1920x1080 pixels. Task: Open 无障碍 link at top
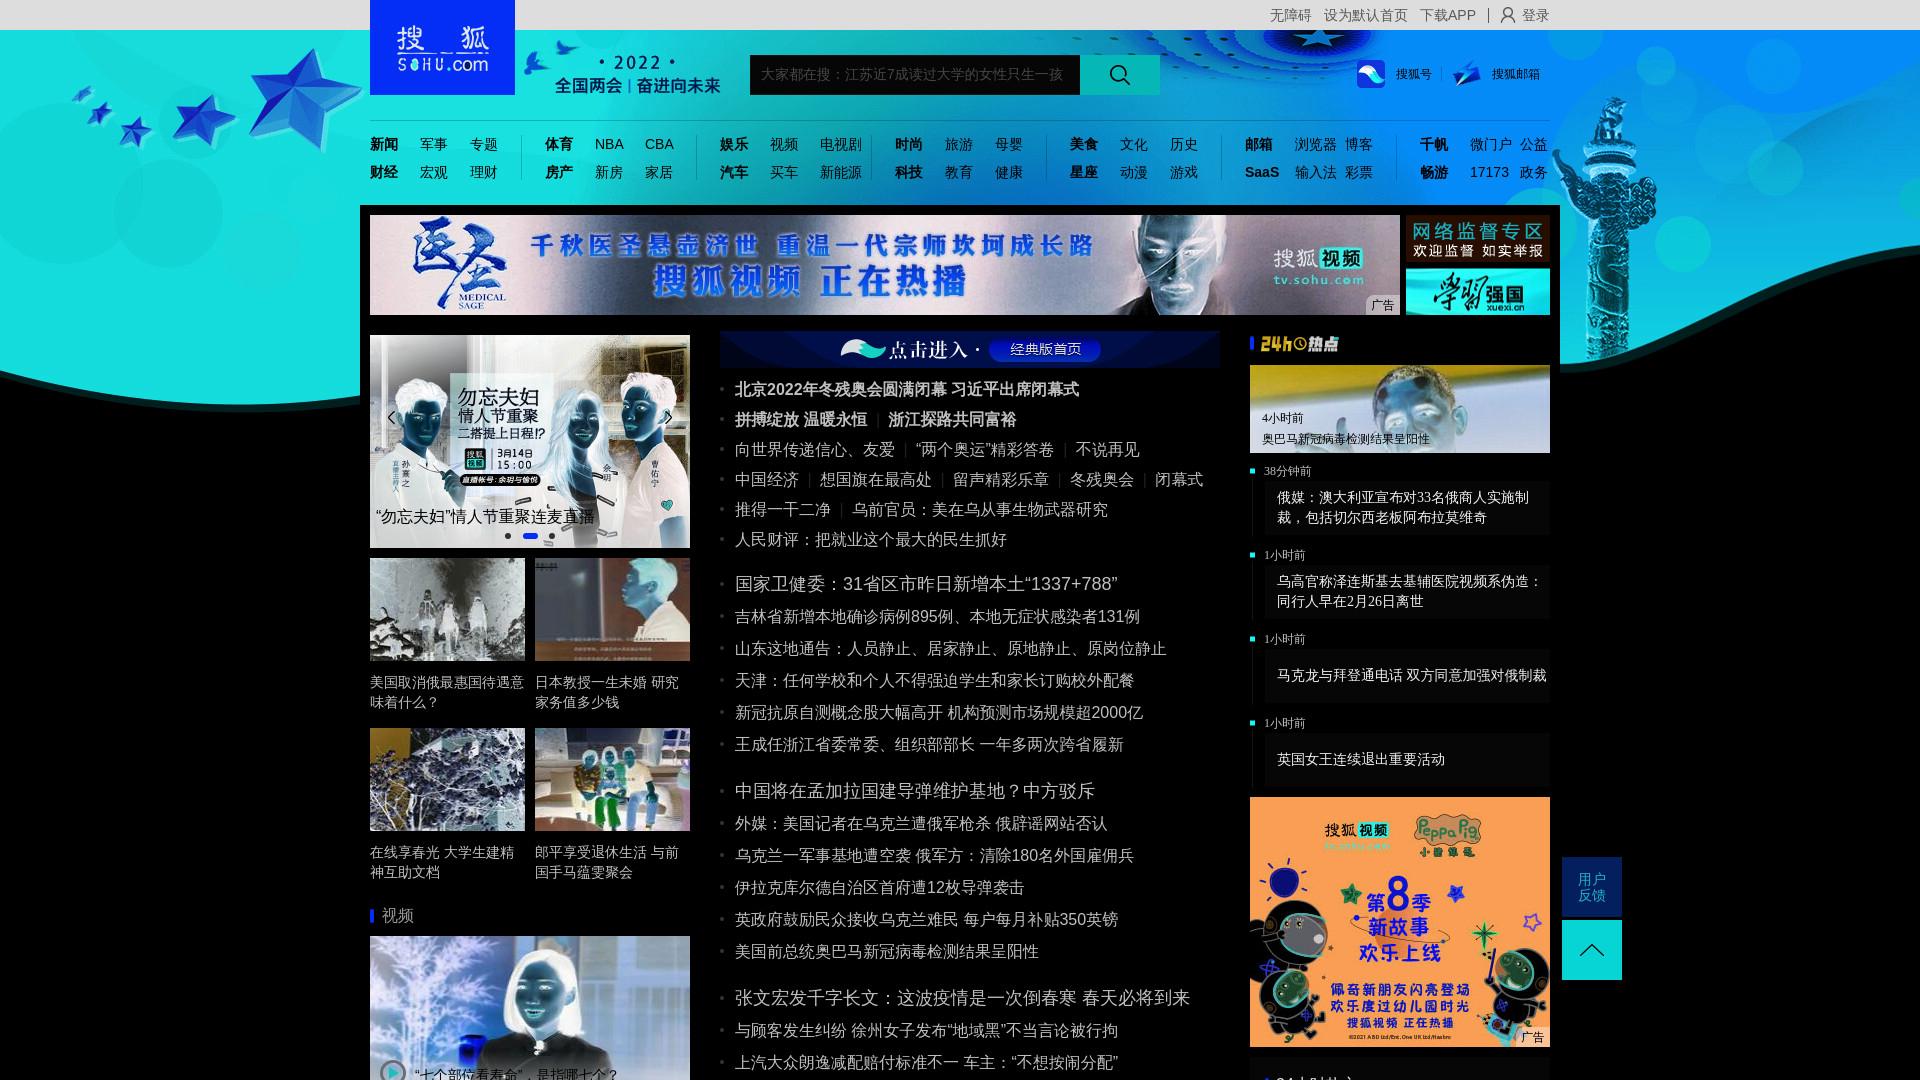tap(1290, 15)
